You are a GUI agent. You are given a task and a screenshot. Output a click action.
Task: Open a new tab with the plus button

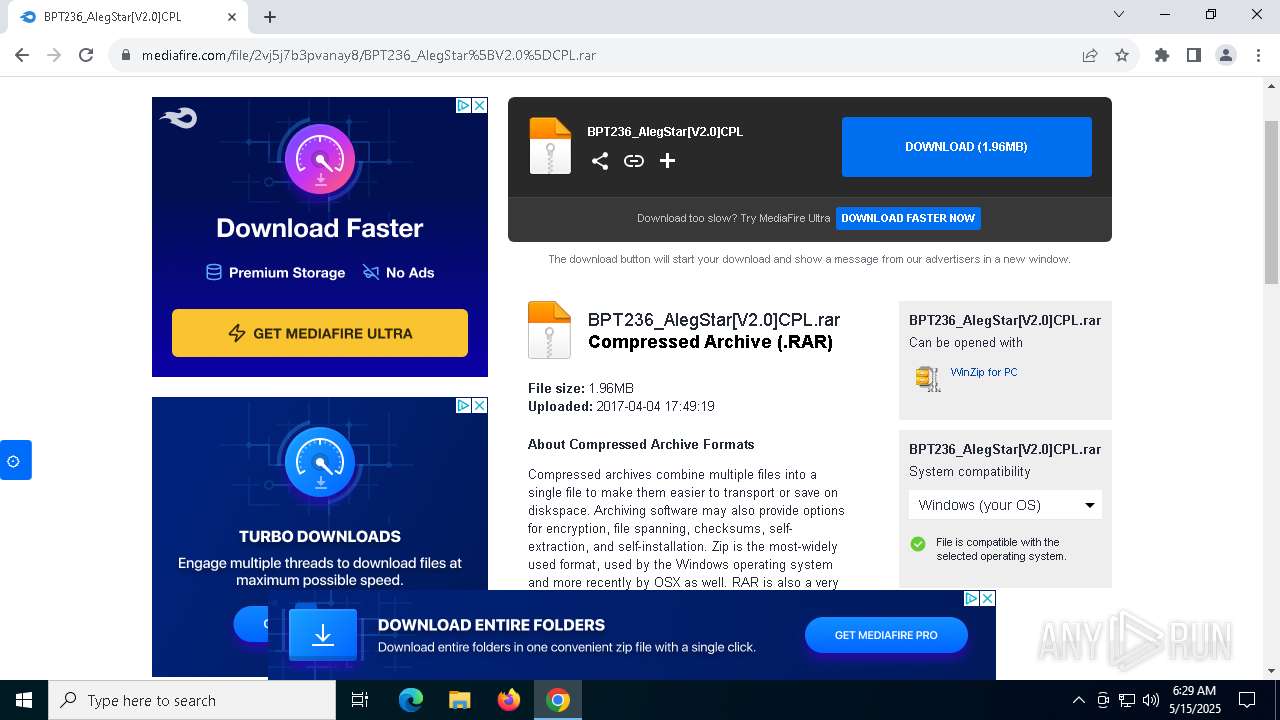tap(270, 17)
